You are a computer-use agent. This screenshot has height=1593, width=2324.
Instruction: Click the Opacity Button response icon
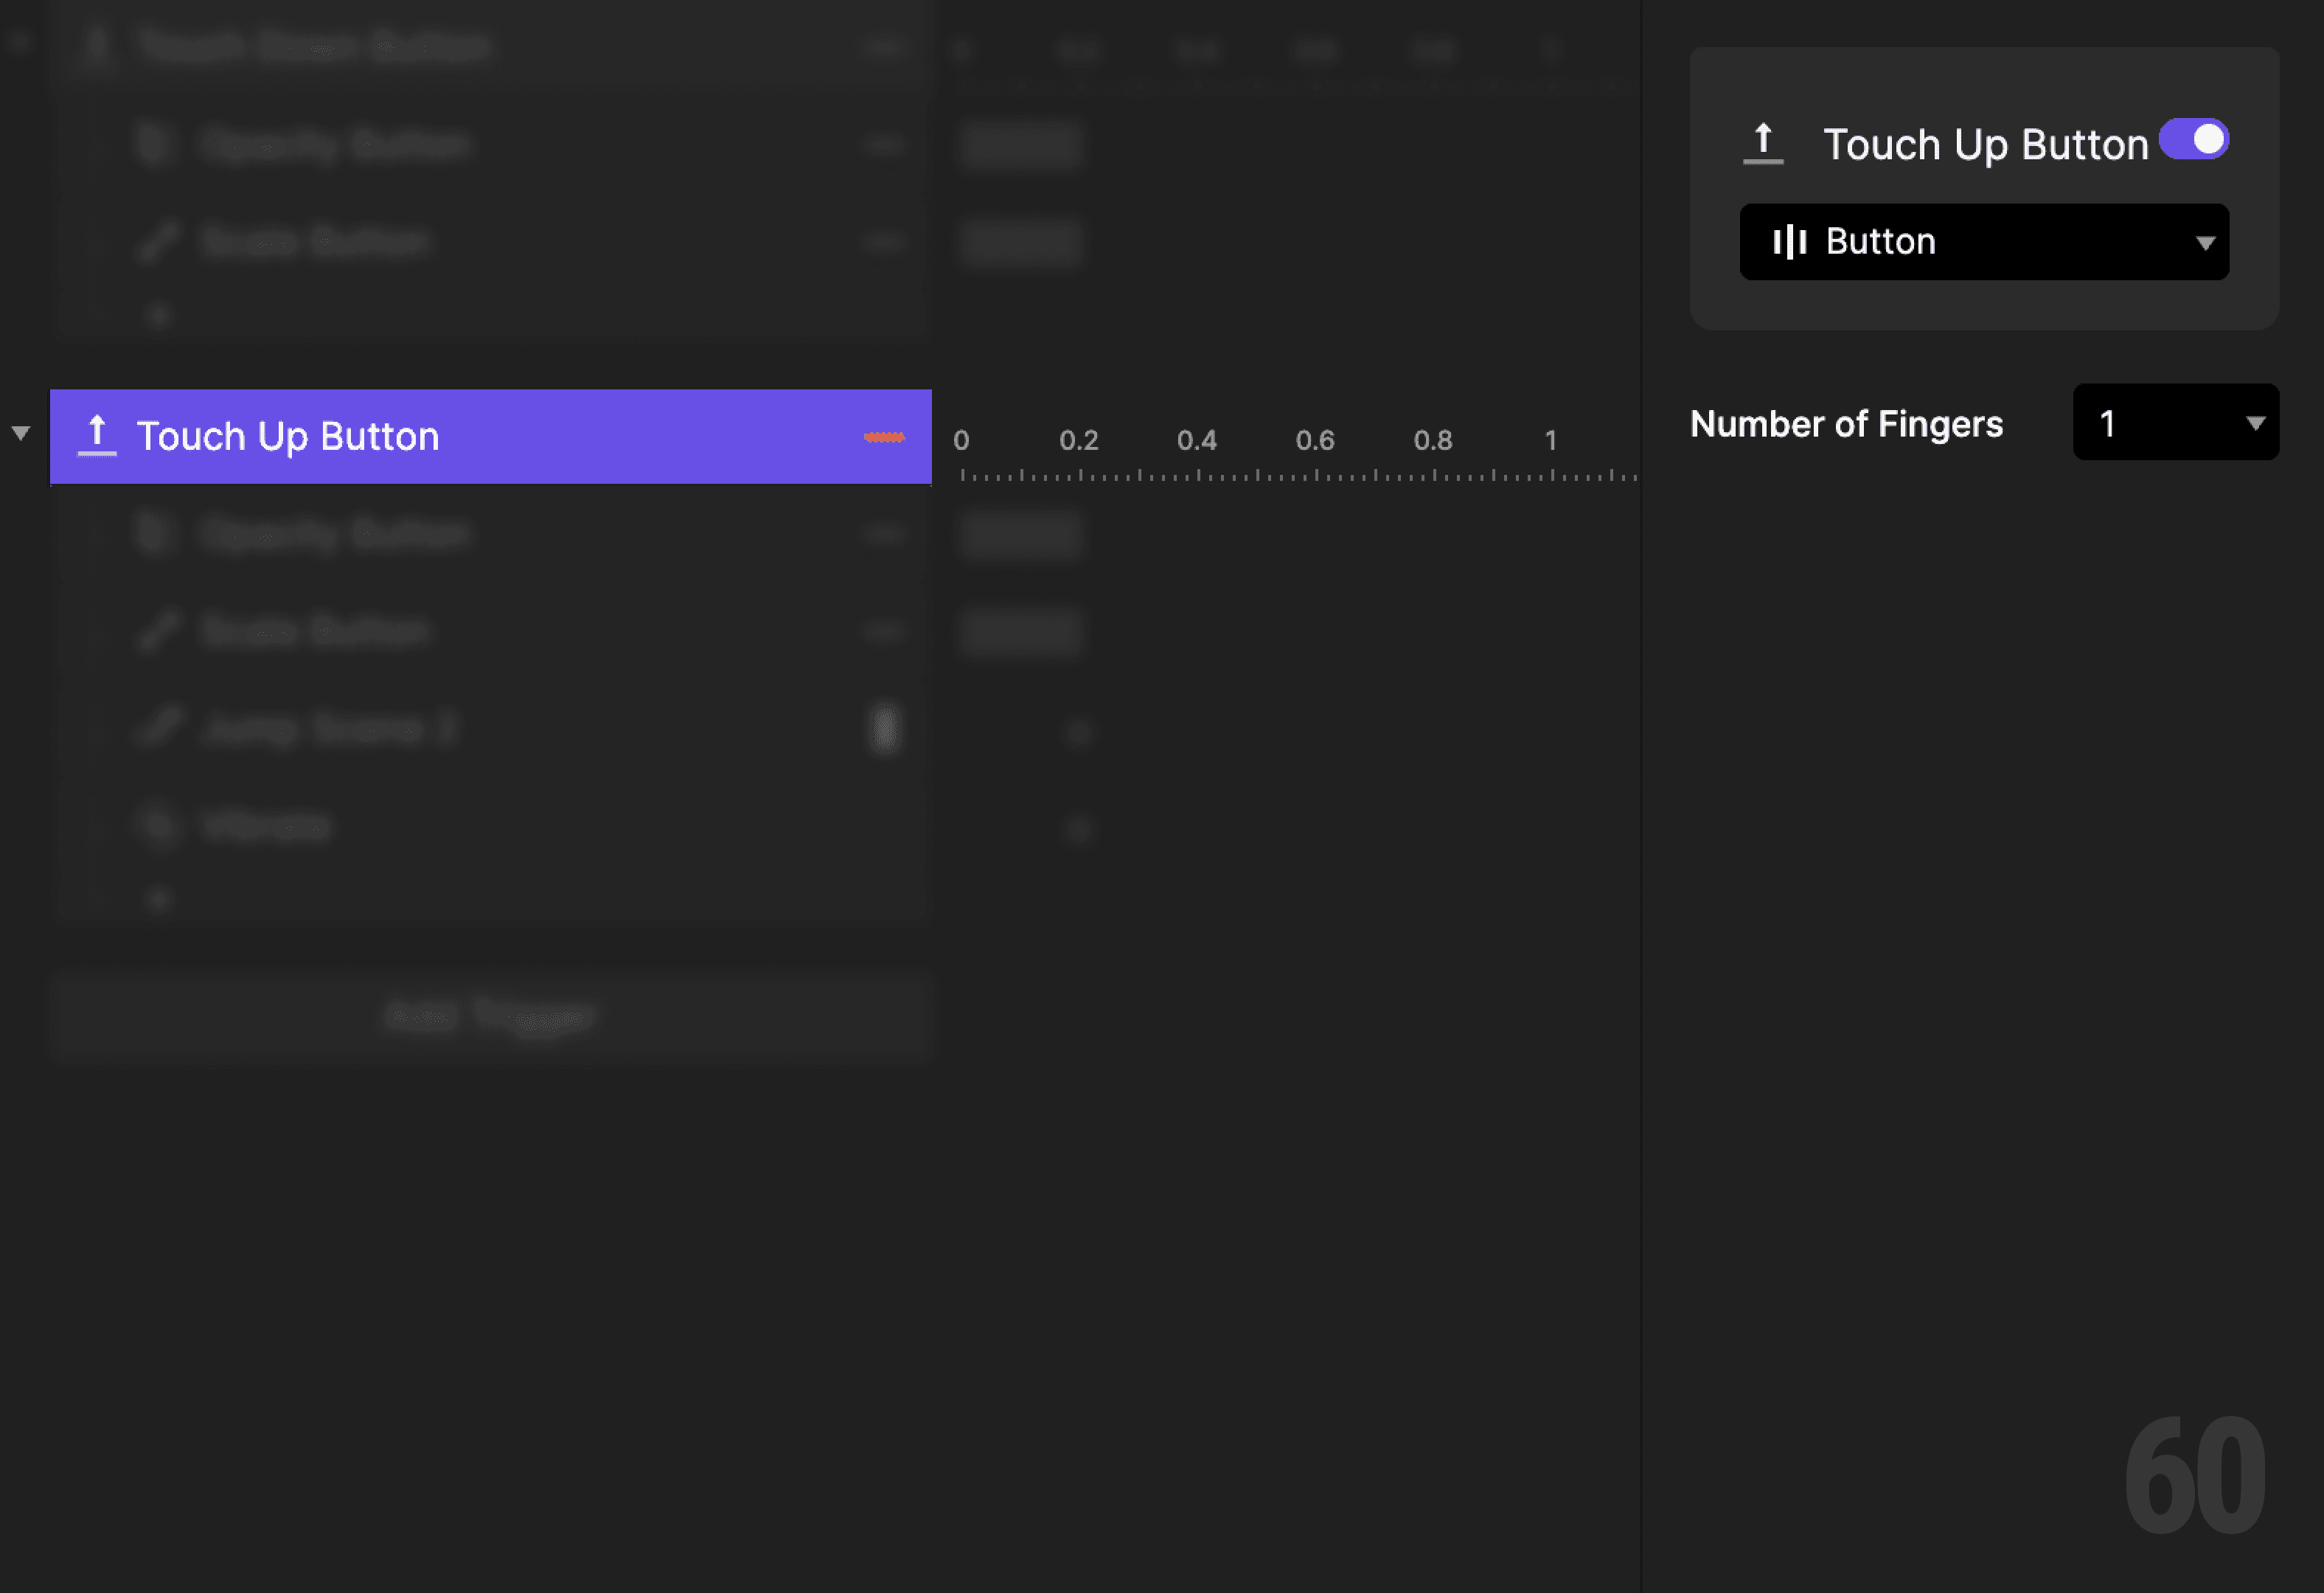(x=155, y=143)
